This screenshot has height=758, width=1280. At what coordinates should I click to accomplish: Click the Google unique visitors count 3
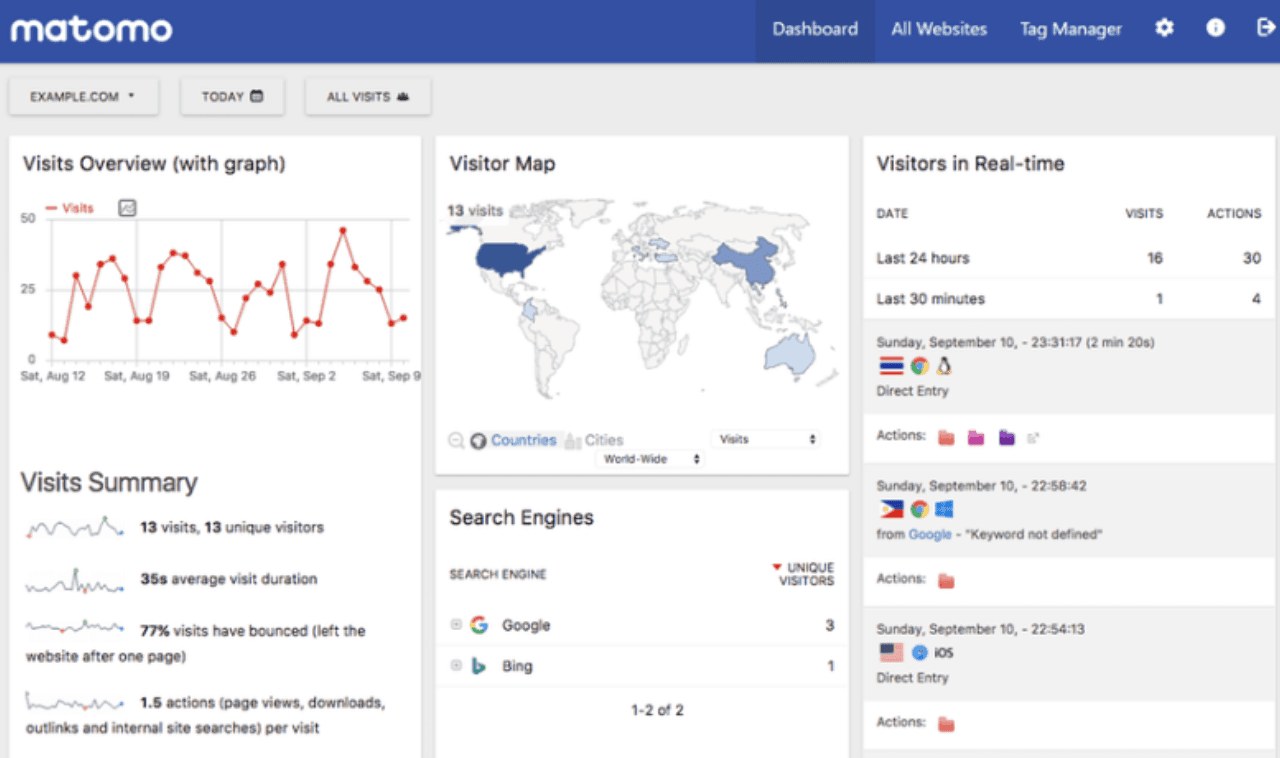pos(830,626)
